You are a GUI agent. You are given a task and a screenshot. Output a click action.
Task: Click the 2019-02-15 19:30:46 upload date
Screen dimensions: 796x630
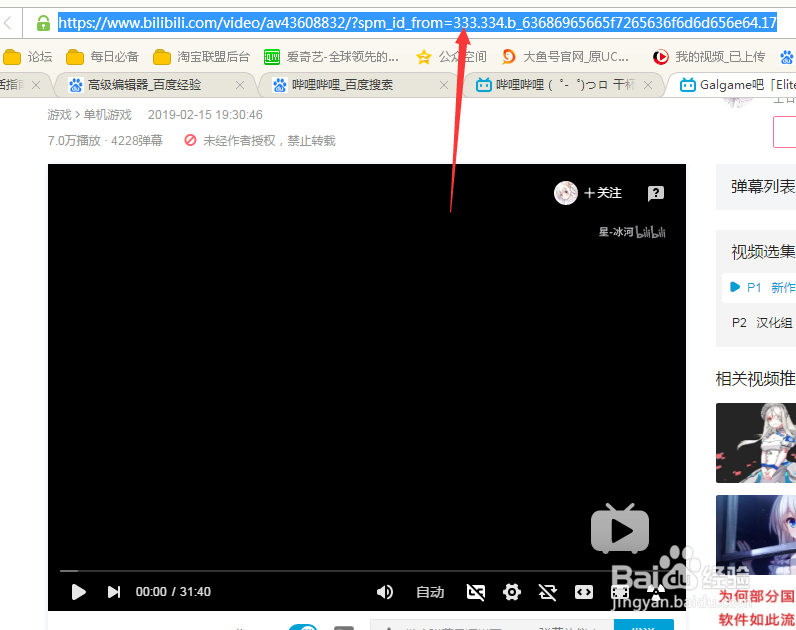(x=205, y=115)
